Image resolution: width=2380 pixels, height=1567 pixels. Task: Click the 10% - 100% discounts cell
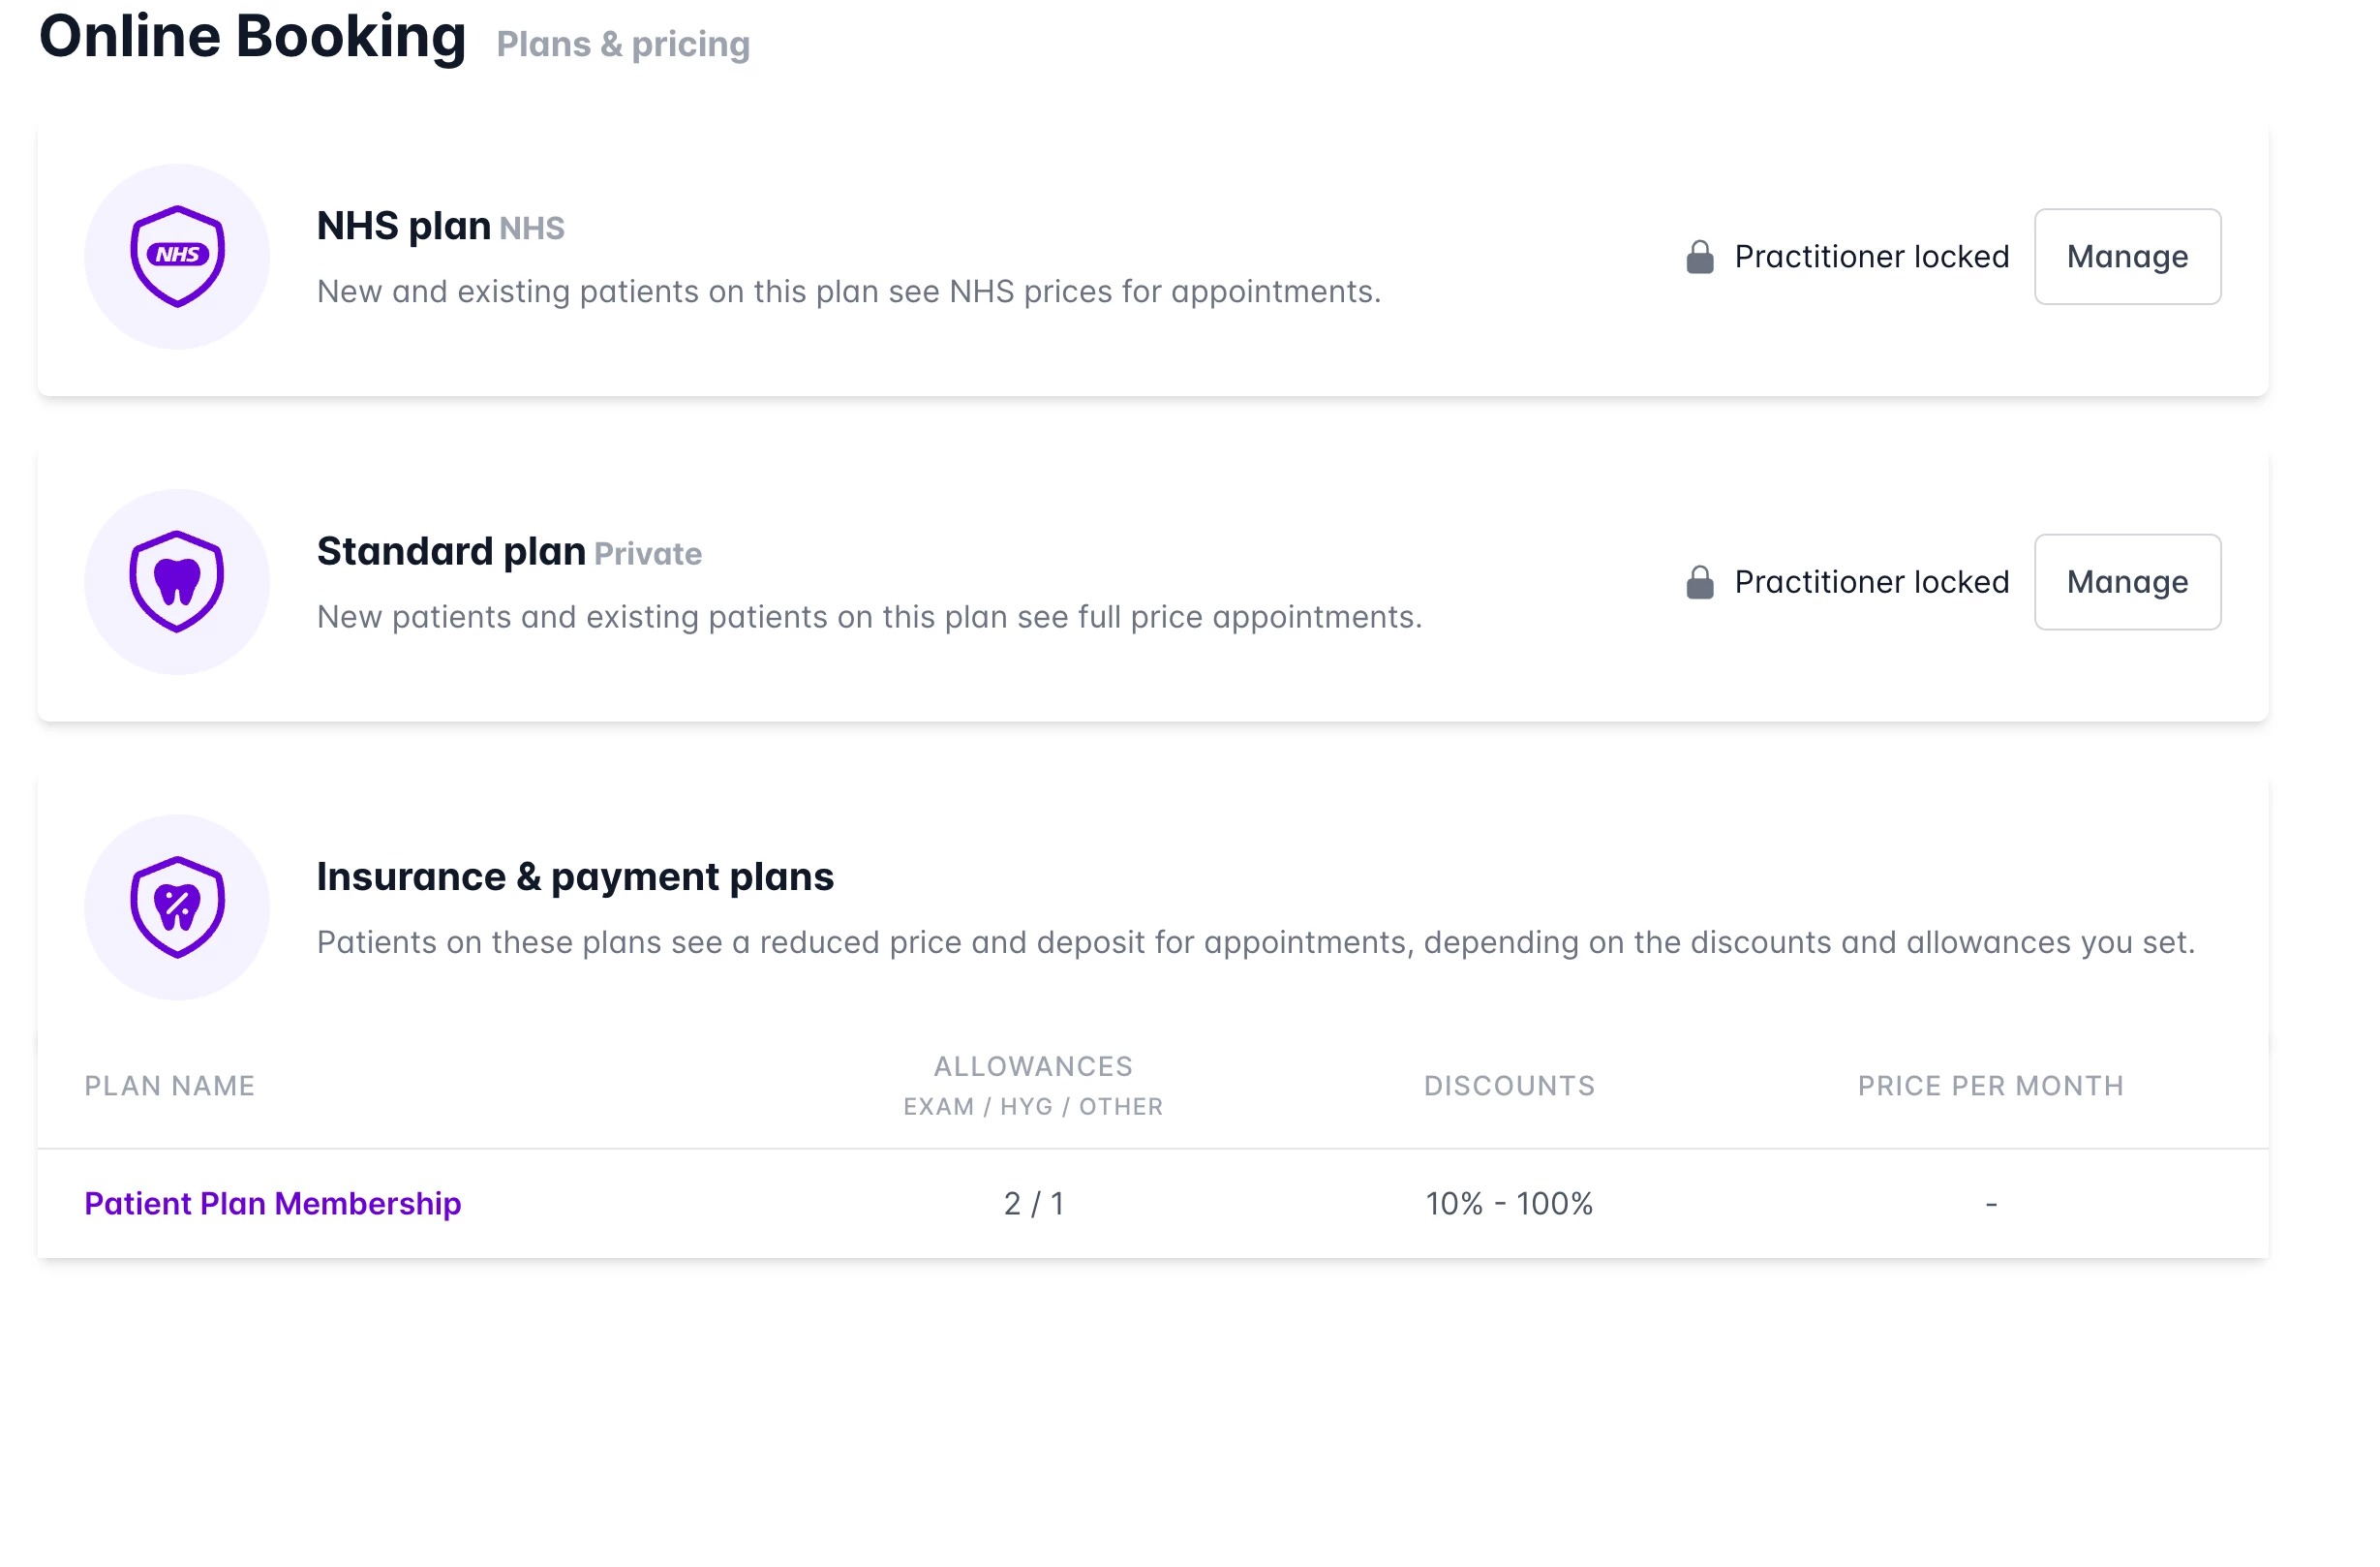pos(1509,1203)
